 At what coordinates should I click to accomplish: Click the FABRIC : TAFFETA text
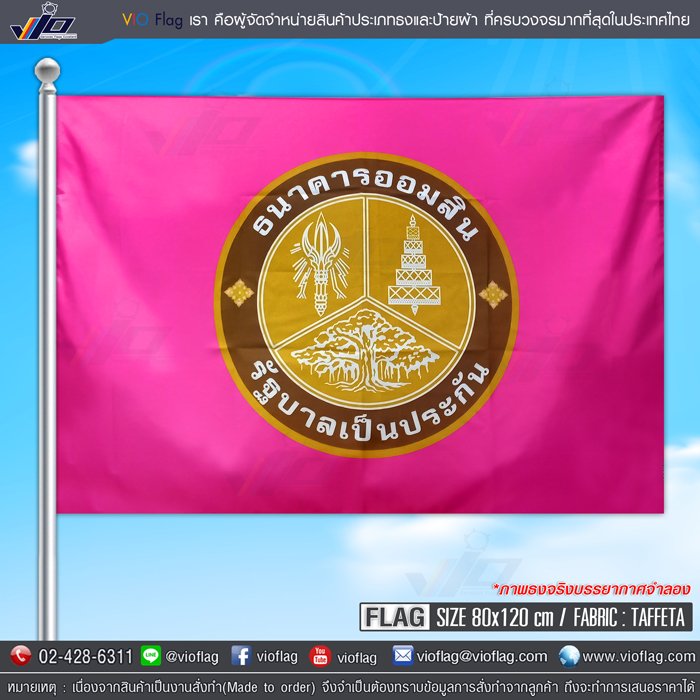click(629, 617)
